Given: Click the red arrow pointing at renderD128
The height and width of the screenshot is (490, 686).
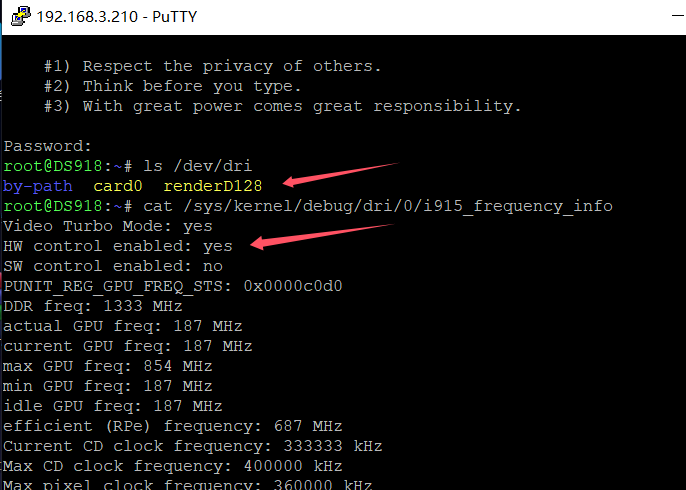Looking at the screenshot, I should point(340,173).
